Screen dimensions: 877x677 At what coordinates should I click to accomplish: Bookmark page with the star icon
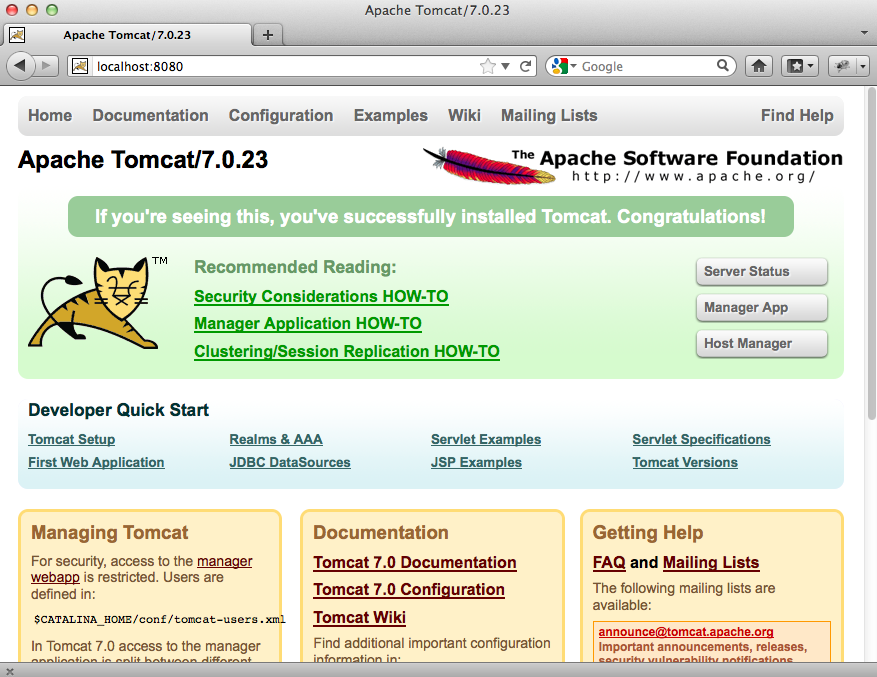[x=488, y=66]
